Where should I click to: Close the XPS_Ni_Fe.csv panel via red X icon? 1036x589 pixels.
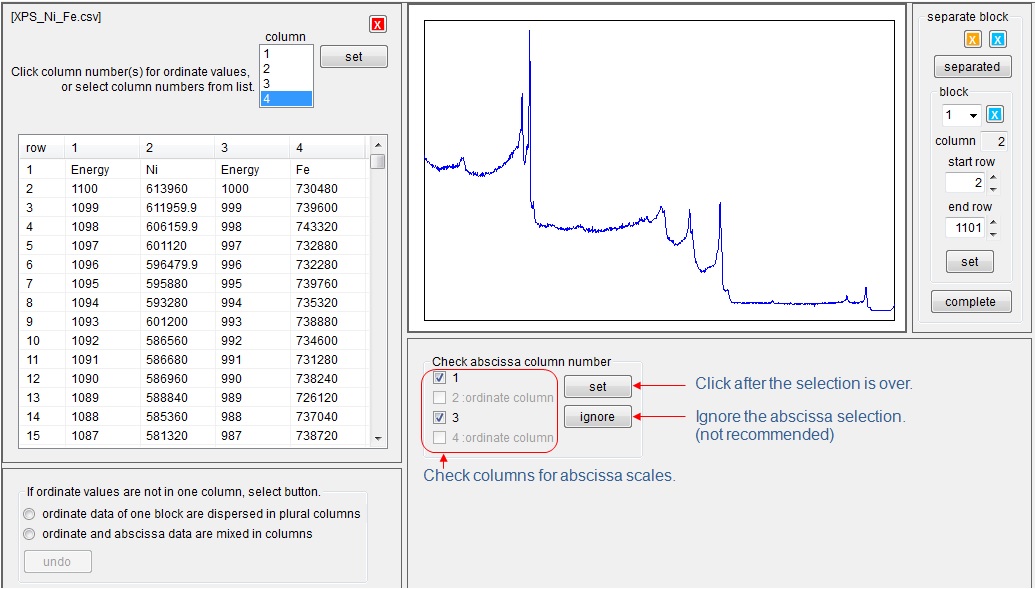[x=377, y=24]
